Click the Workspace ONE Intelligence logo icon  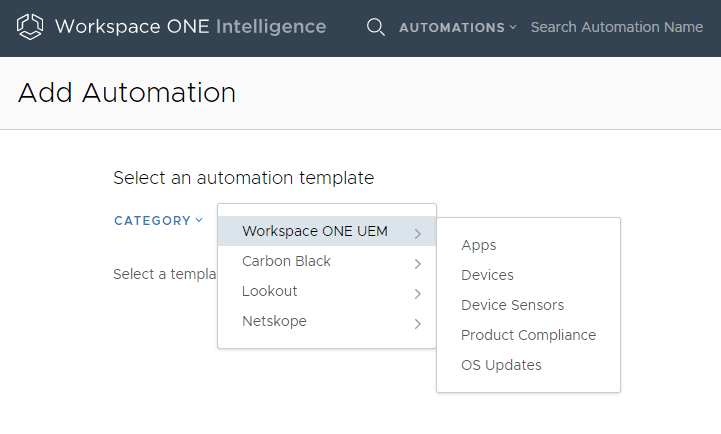(x=30, y=27)
